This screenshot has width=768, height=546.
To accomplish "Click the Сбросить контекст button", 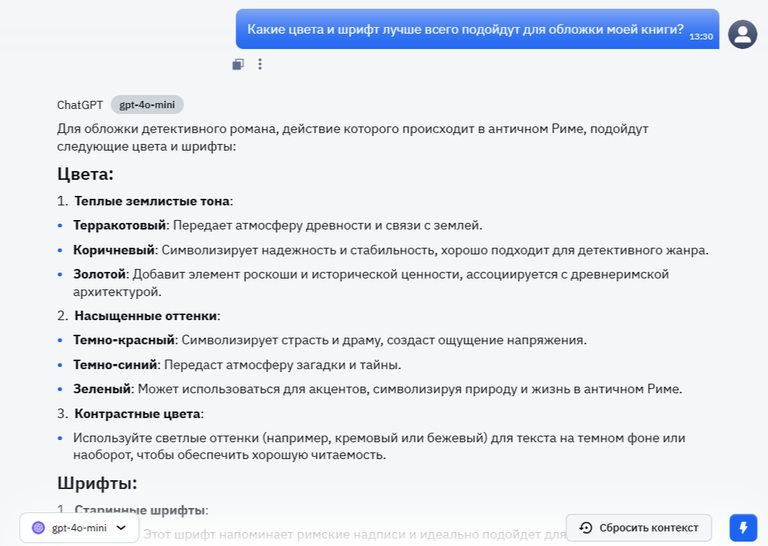I will pyautogui.click(x=639, y=527).
